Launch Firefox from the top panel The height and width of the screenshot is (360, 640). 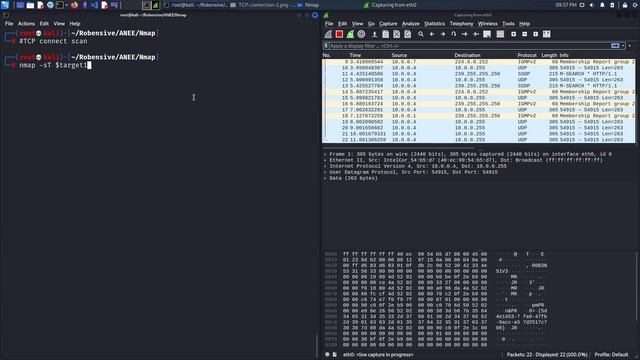point(74,5)
